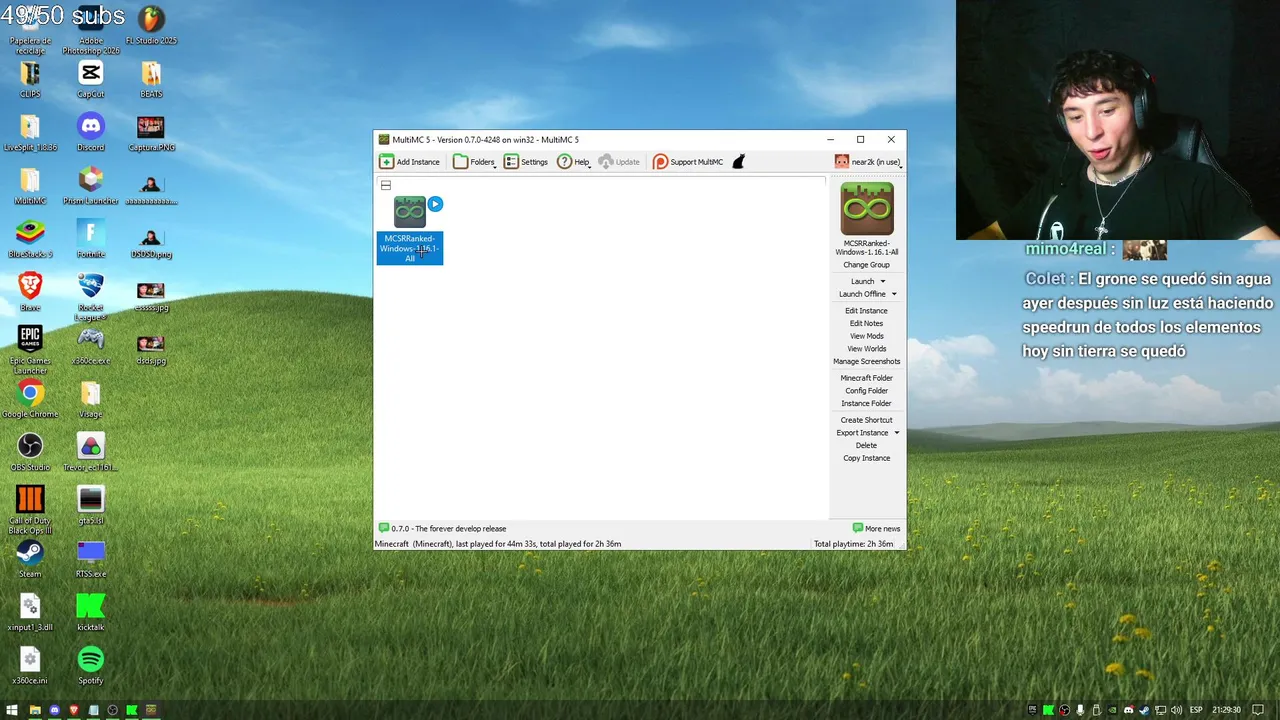Open the notification center icon
The width and height of the screenshot is (1280, 720).
coord(1258,710)
